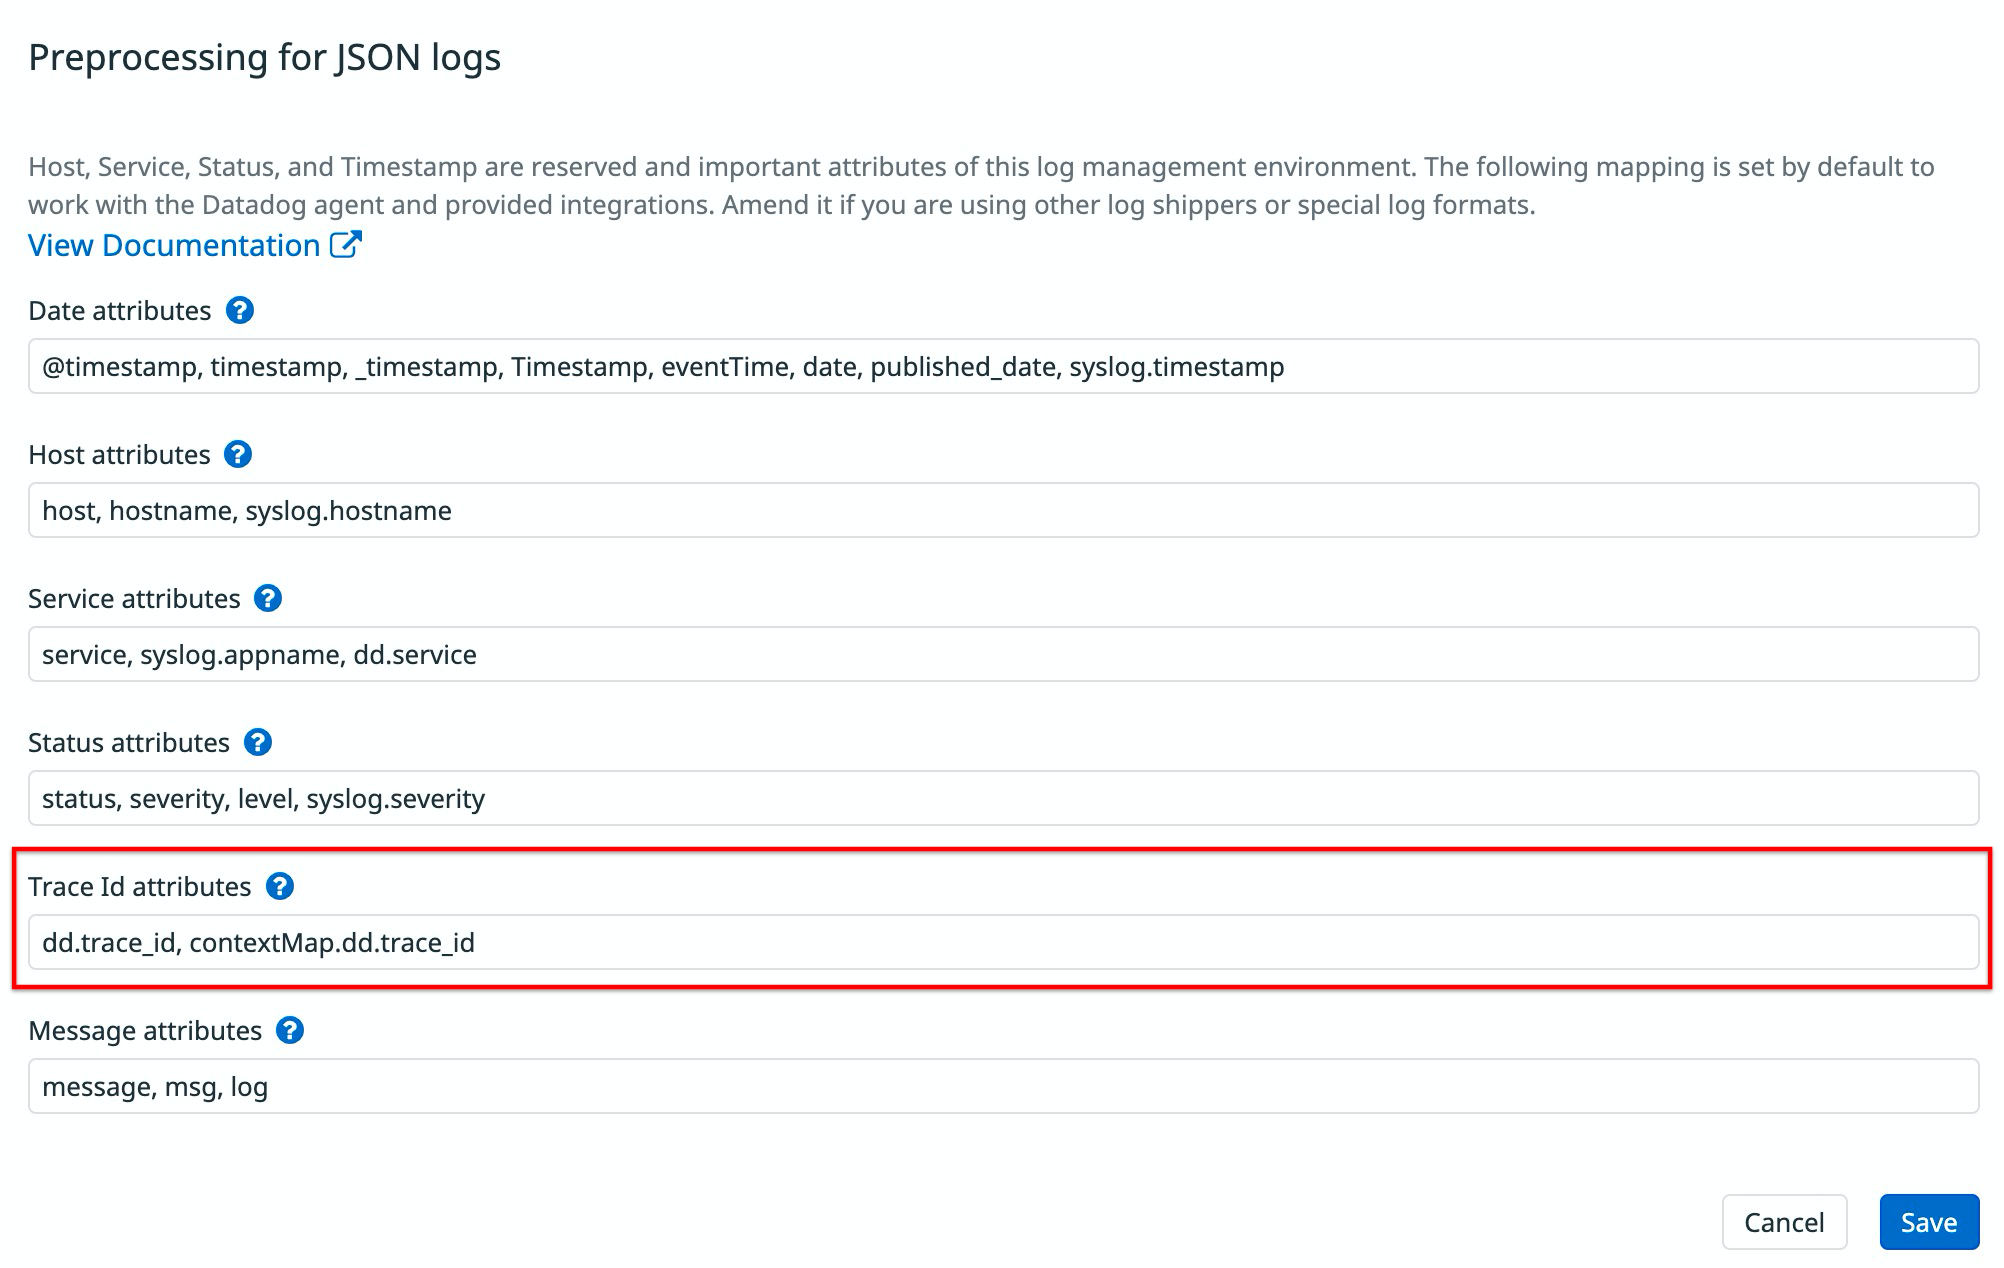Open the View Documentation link
Viewport: 2004px width, 1268px height.
pos(172,245)
